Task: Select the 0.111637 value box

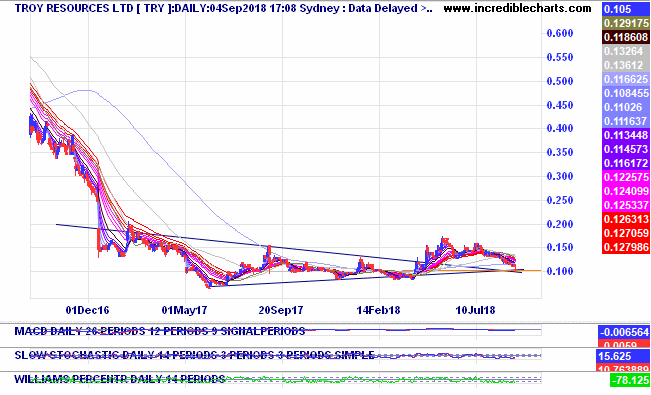Action: pyautogui.click(x=626, y=121)
